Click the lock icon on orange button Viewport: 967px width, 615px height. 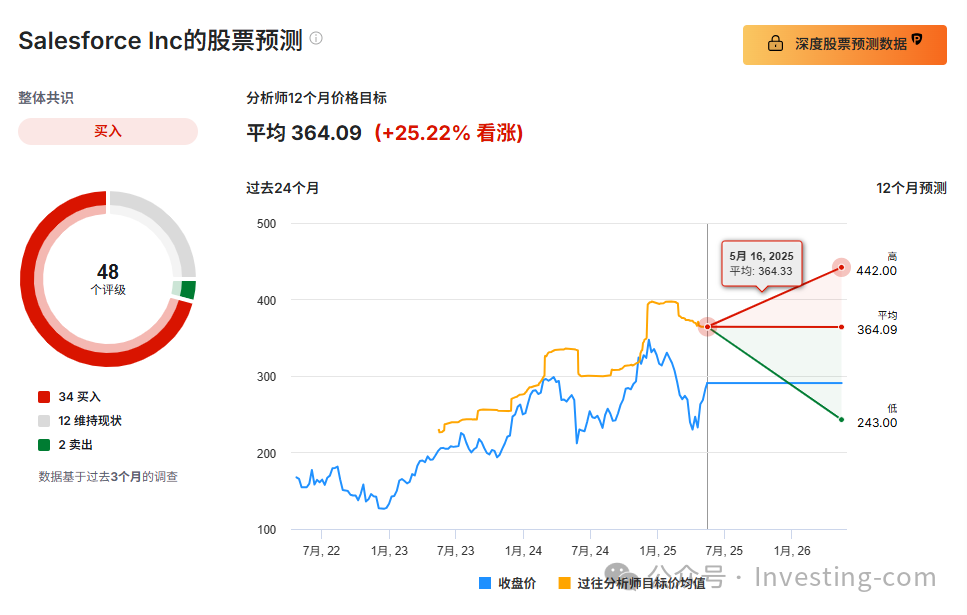pyautogui.click(x=775, y=44)
